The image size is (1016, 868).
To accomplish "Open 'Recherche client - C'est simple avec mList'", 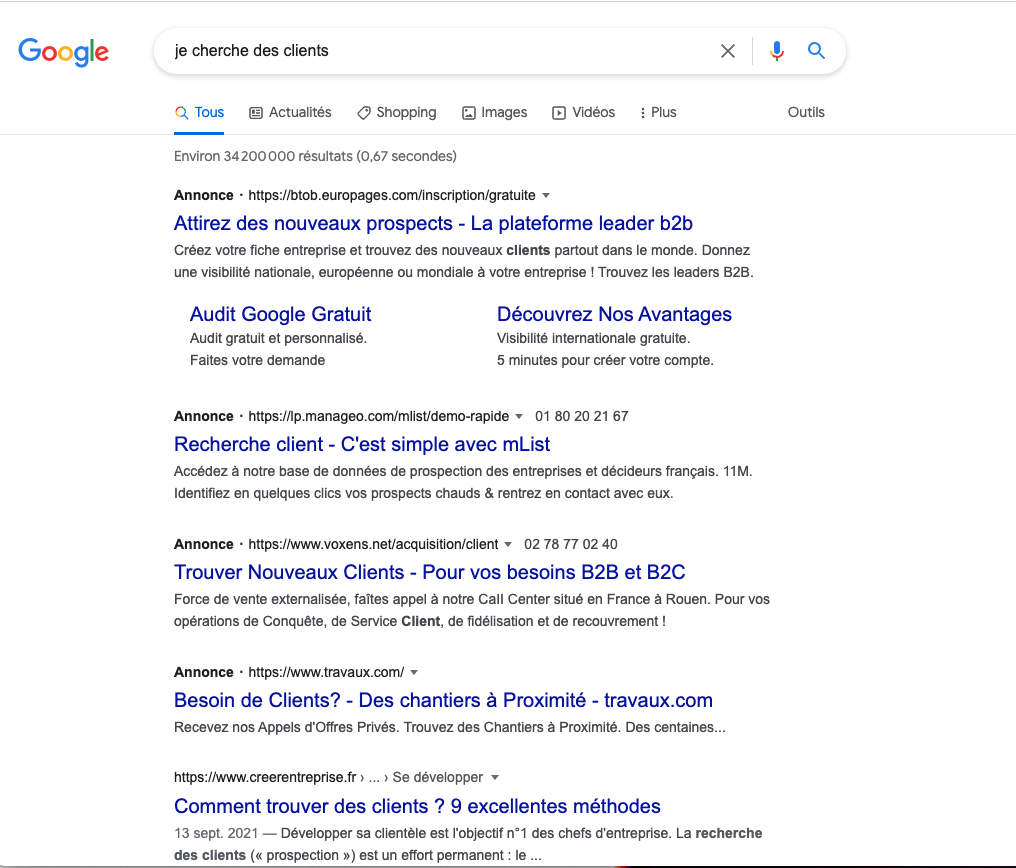I will tap(362, 444).
